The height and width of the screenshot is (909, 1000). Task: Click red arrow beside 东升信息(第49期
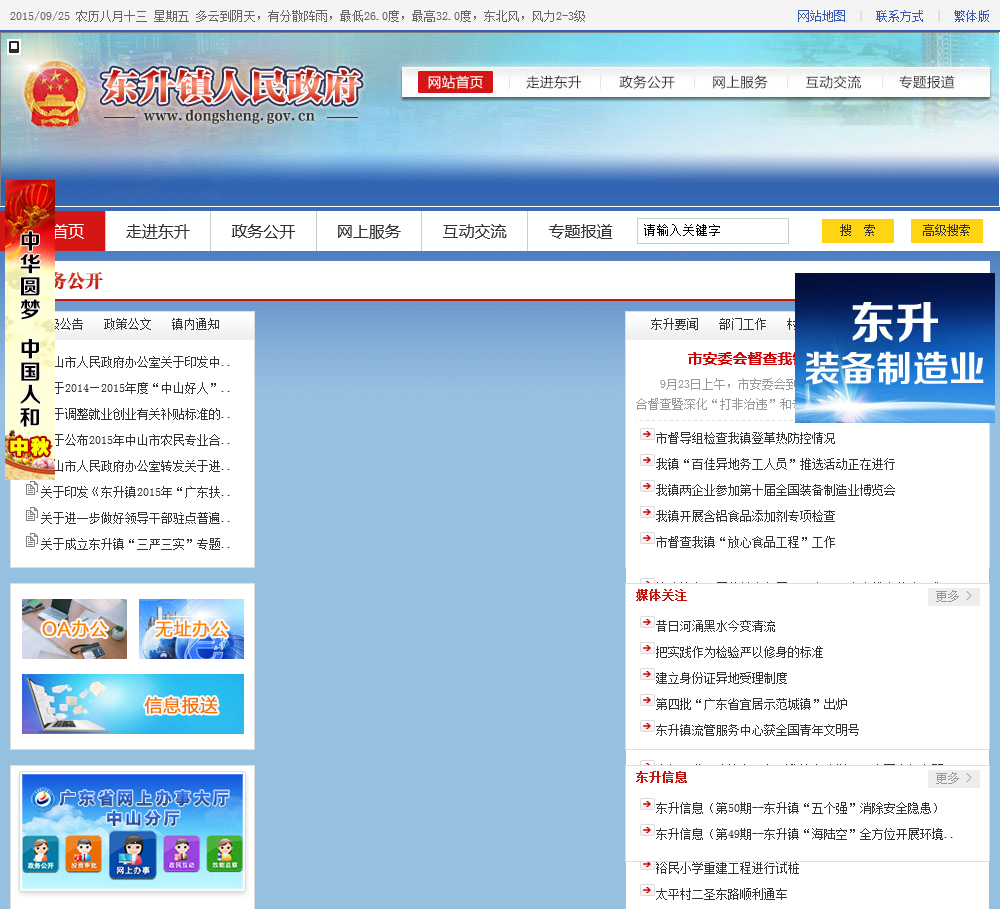click(647, 831)
